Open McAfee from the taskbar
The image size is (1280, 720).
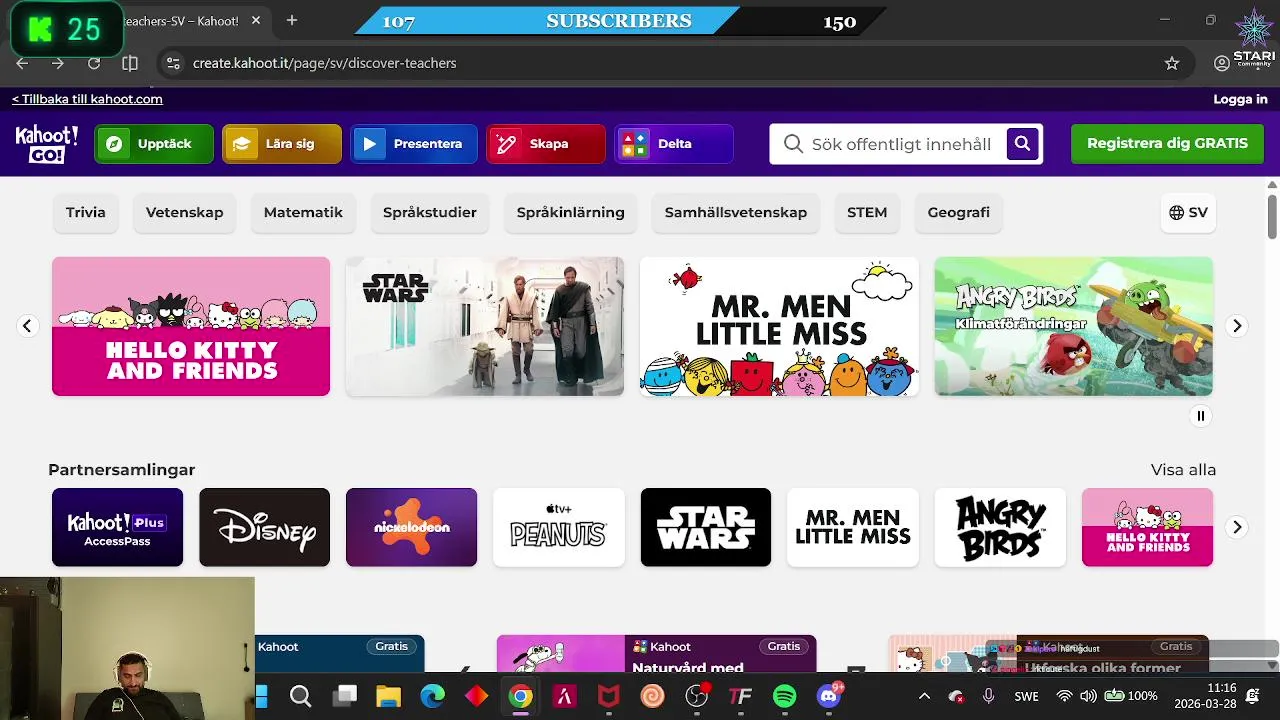tap(608, 696)
